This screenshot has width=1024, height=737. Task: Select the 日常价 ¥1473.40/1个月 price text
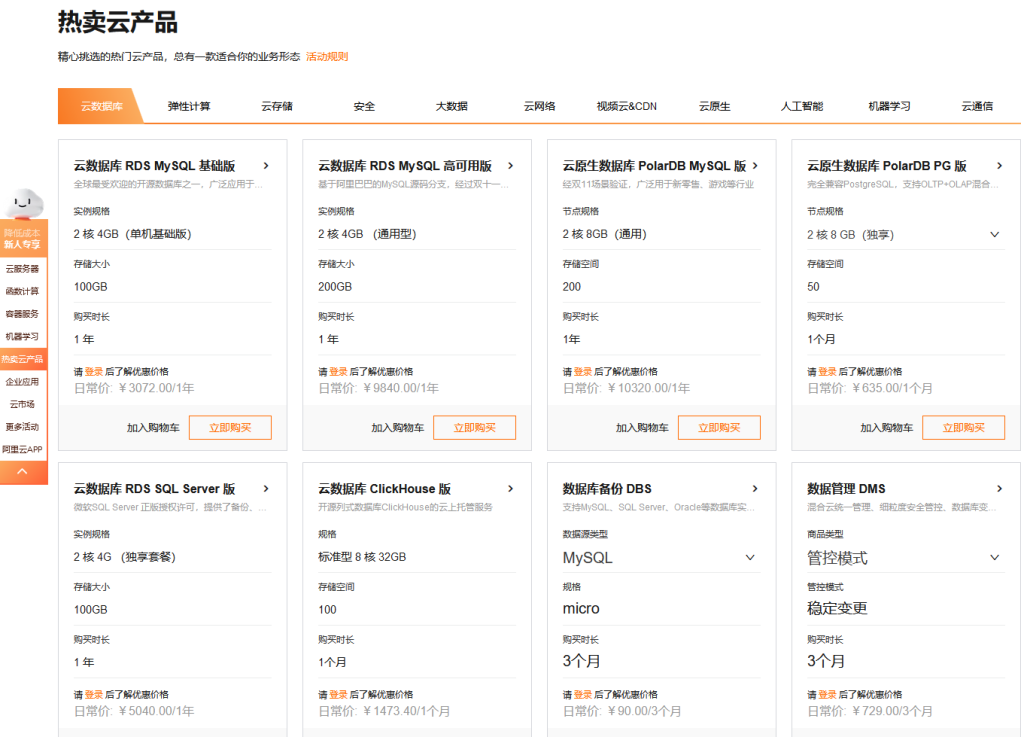click(384, 711)
